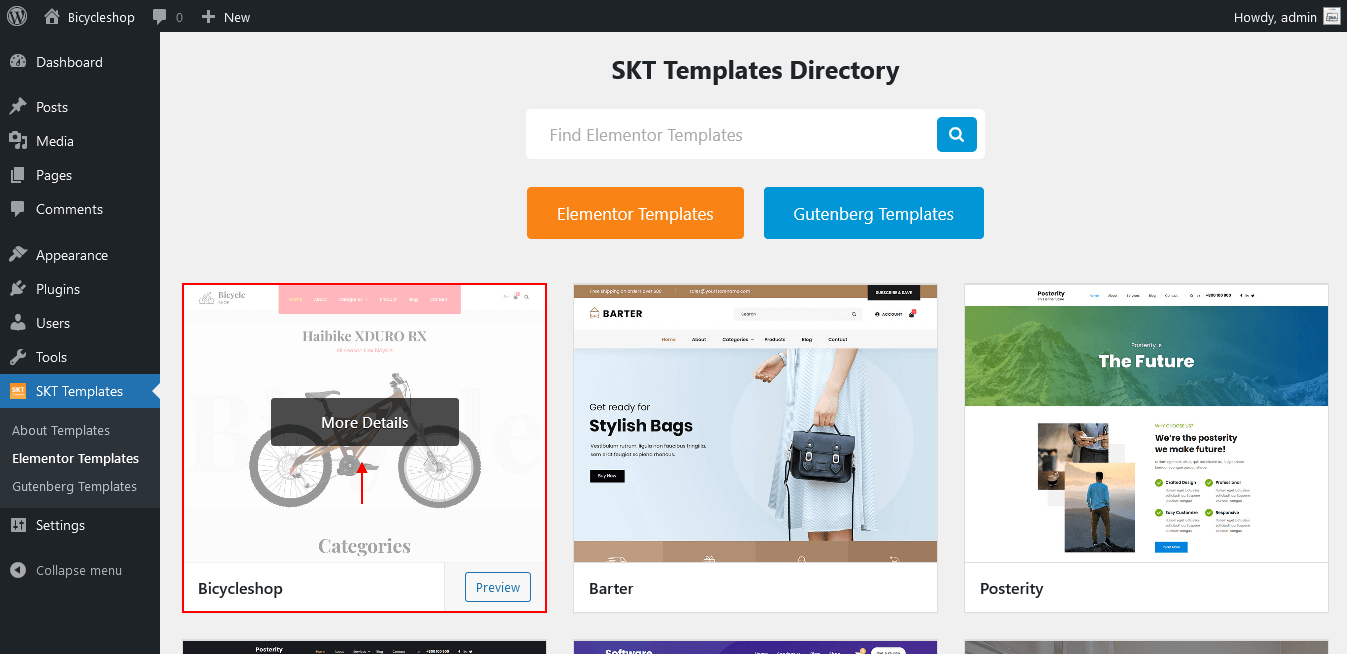This screenshot has width=1347, height=654.
Task: Click the blue search magnifier button
Action: (x=957, y=134)
